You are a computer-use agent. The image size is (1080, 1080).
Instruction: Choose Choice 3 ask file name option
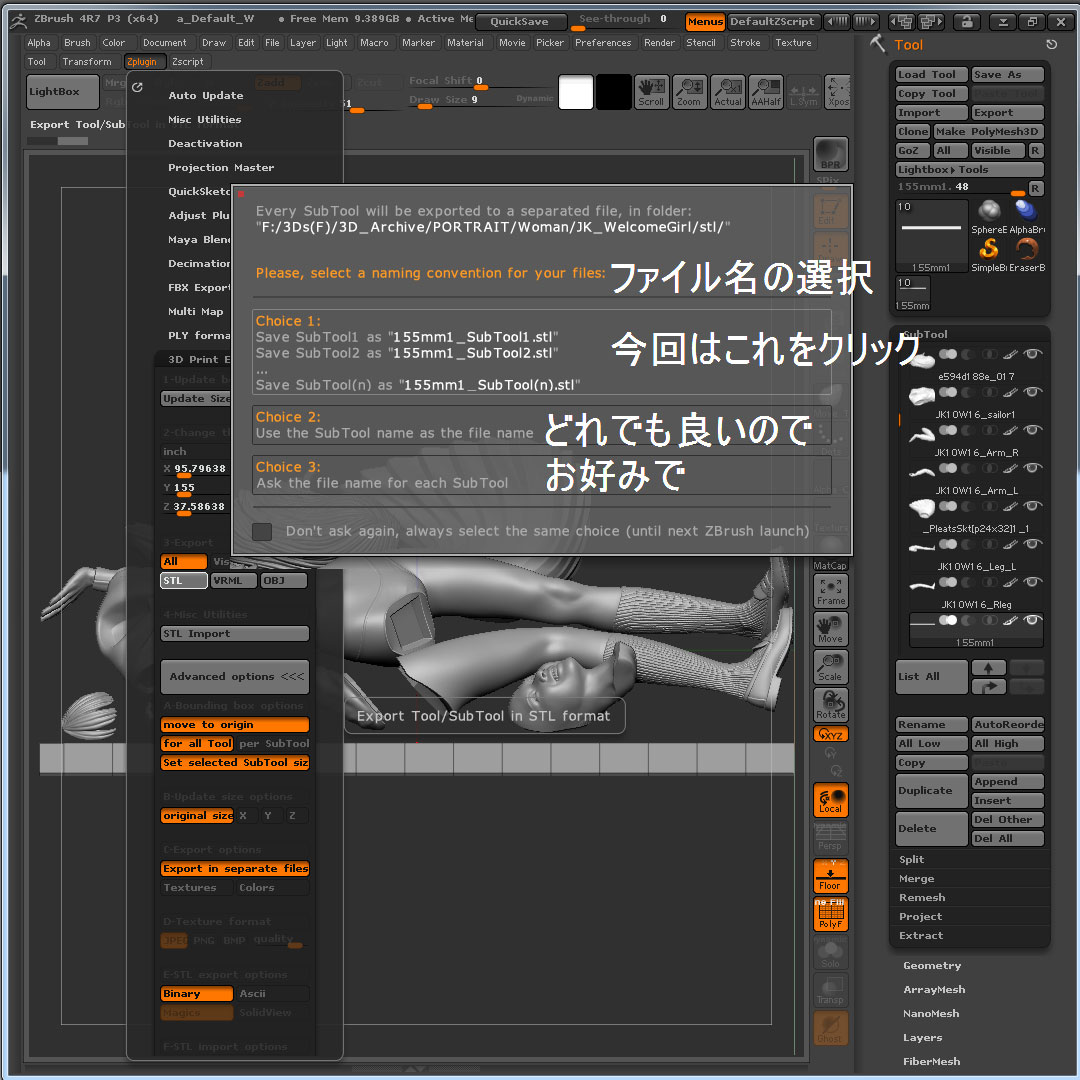[542, 475]
